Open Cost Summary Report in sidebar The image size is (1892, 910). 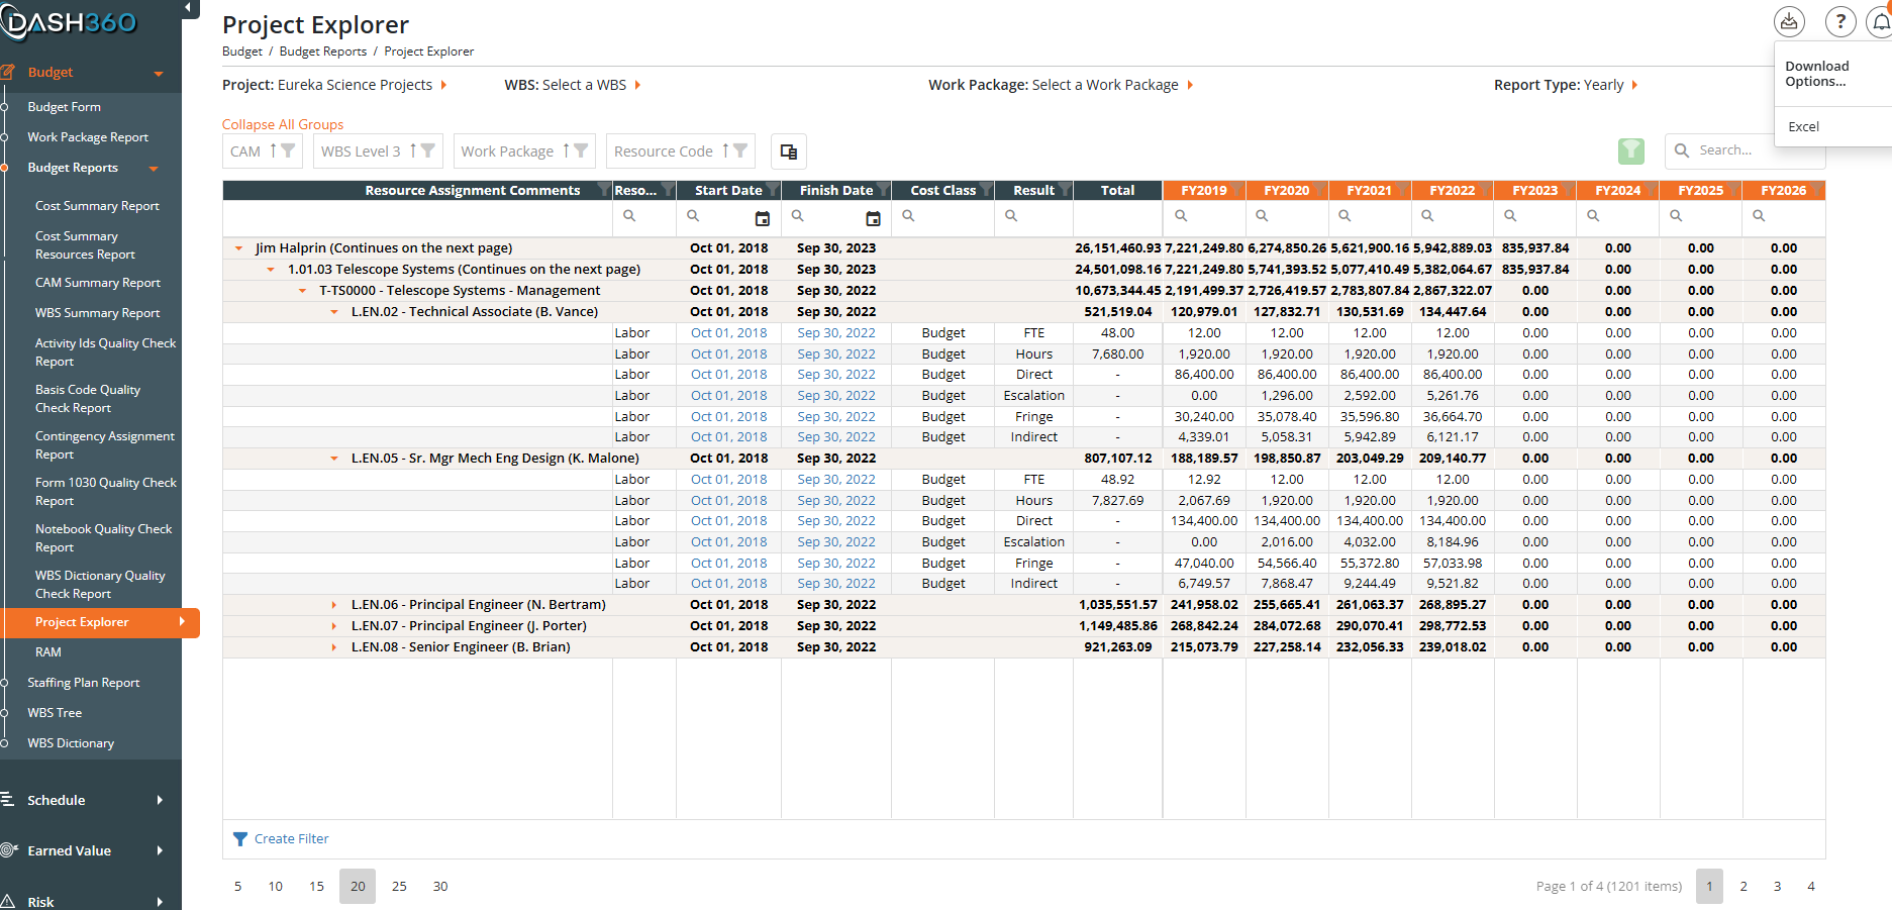coord(97,206)
